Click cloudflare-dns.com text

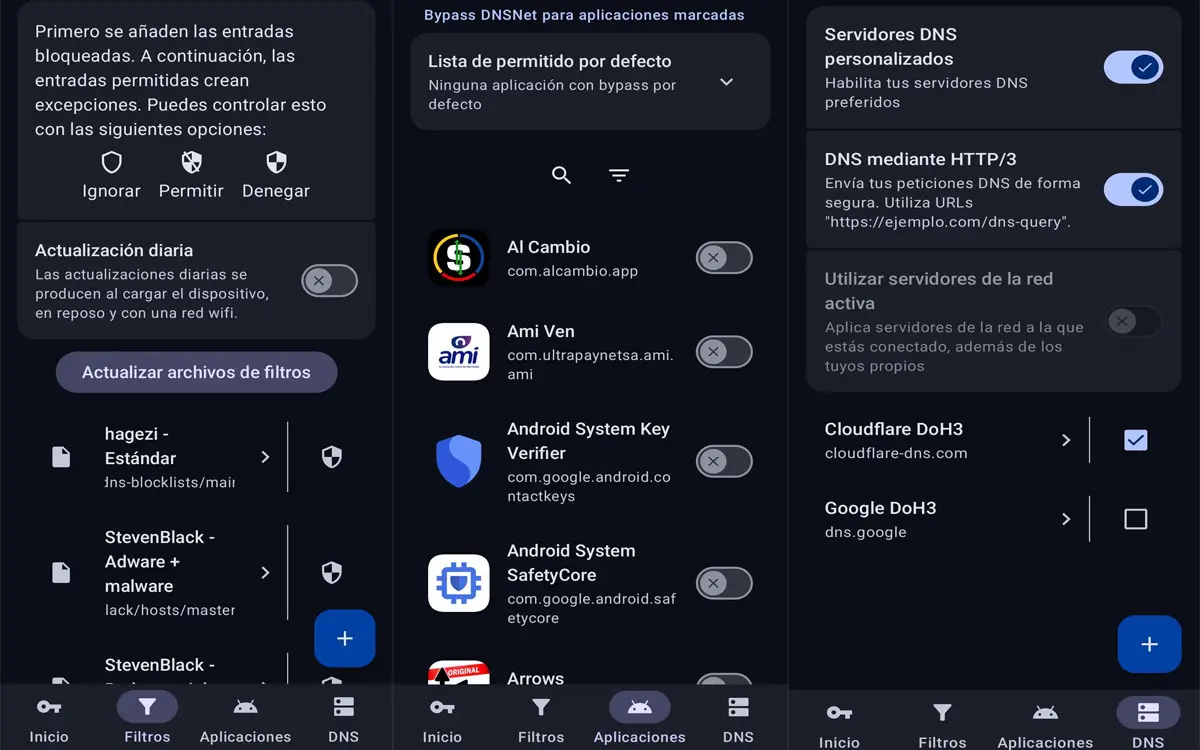896,453
